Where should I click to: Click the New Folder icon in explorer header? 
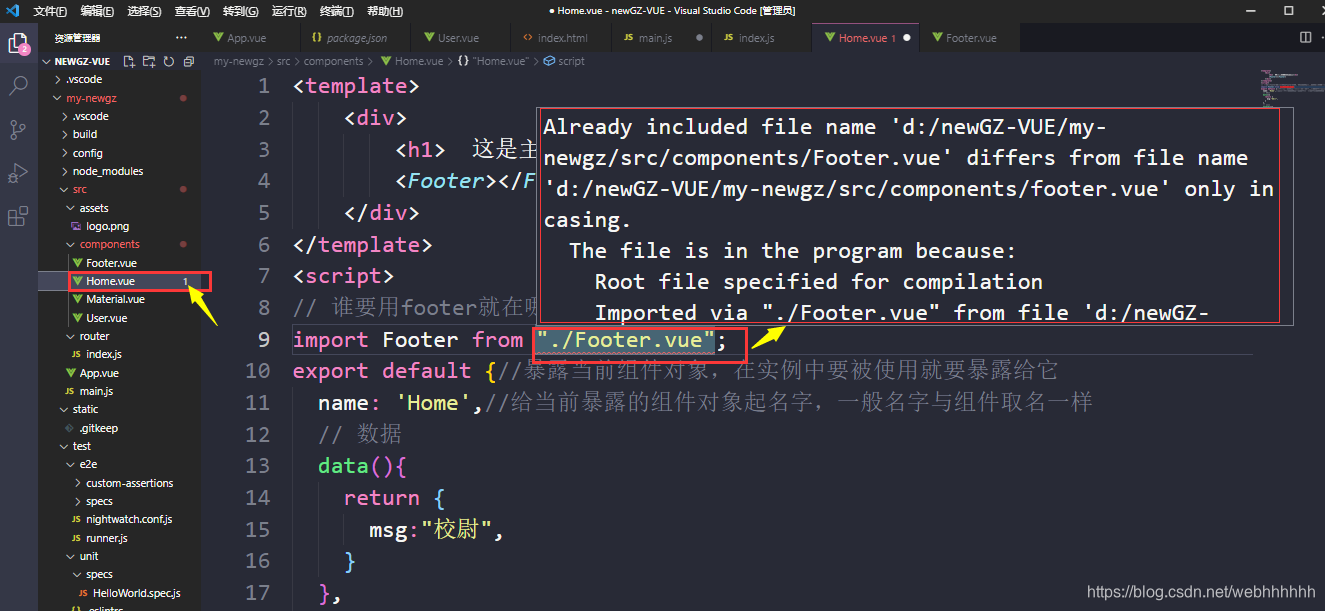149,61
